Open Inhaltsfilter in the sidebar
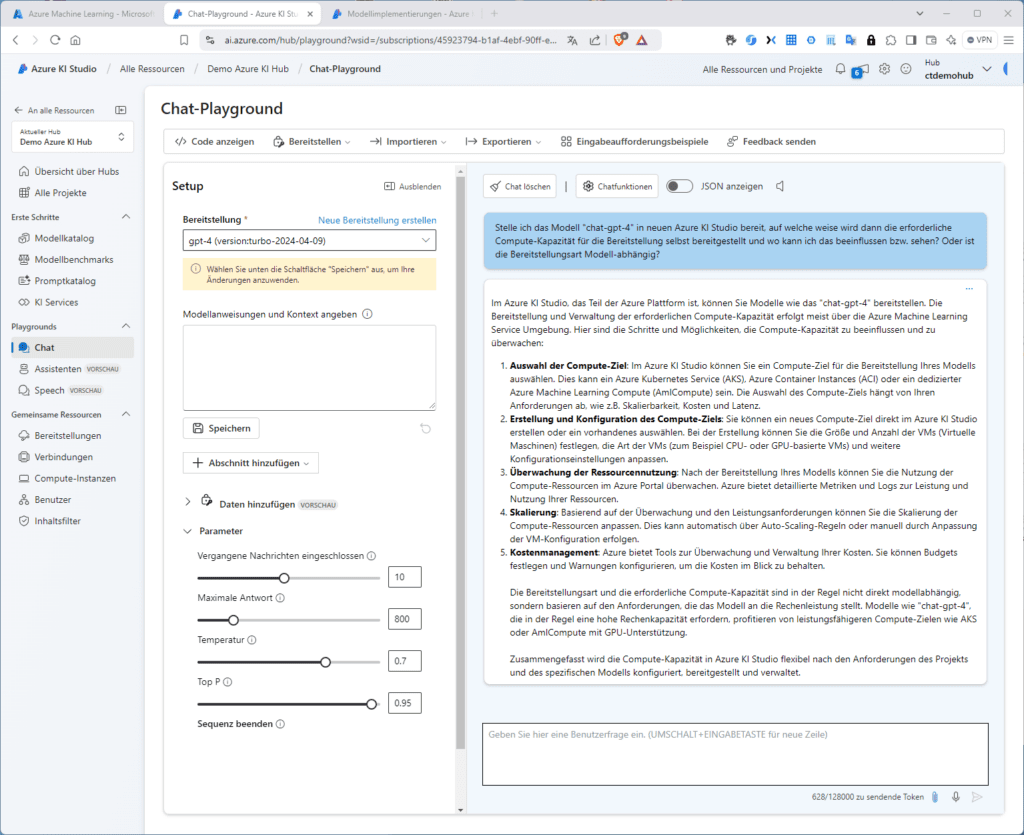The width and height of the screenshot is (1024, 835). point(57,521)
